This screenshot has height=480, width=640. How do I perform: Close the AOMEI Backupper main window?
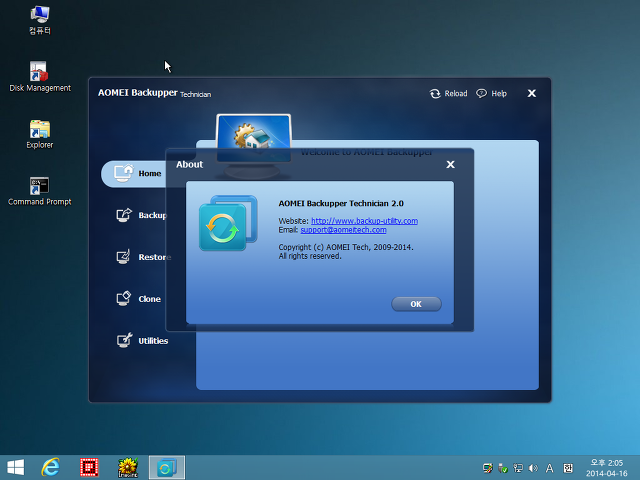tap(531, 93)
